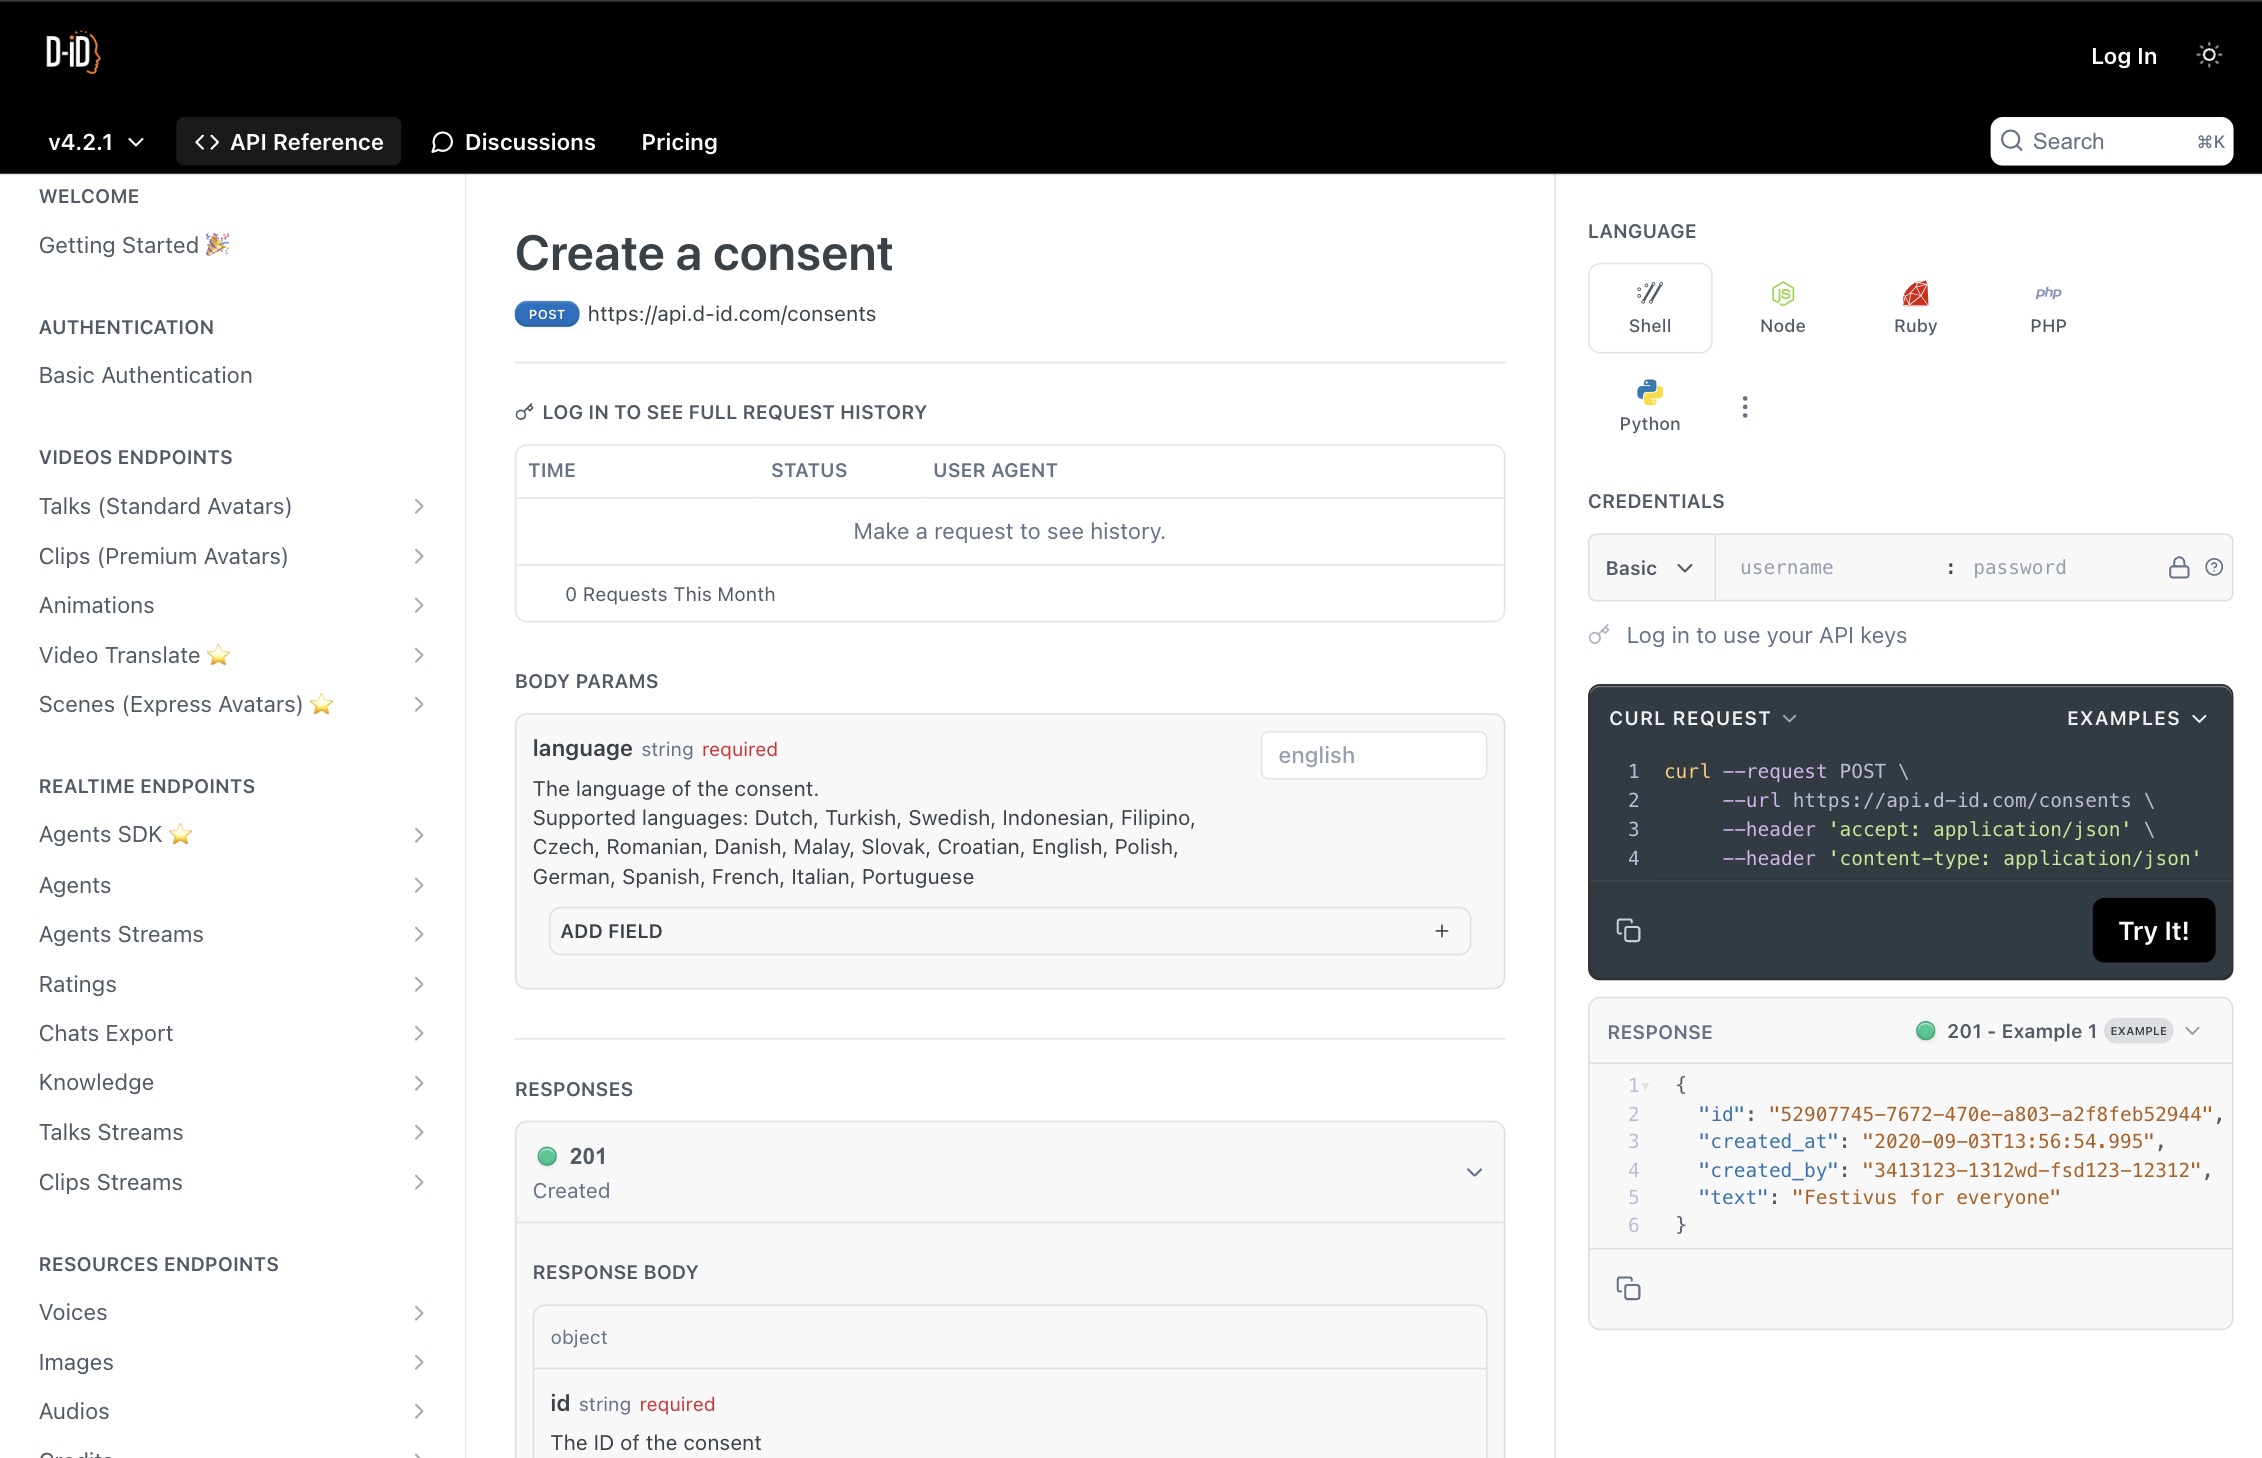Screen dimensions: 2262x1458
Task: Click the language body param input
Action: [1373, 755]
